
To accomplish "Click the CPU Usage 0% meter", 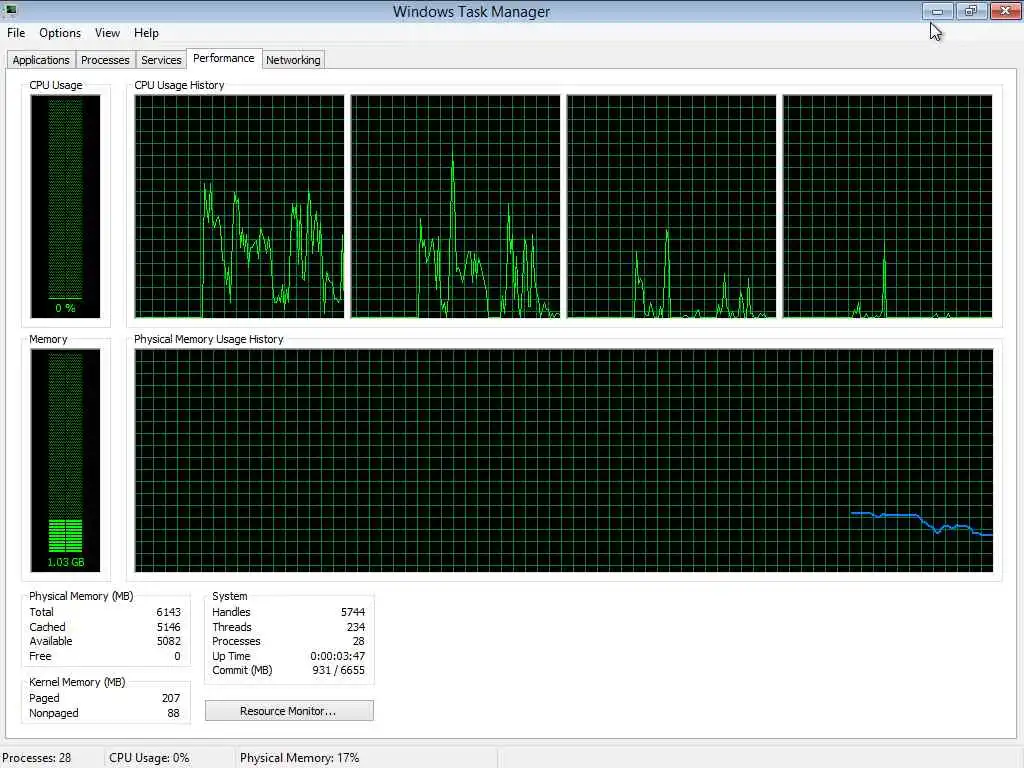I will coord(65,206).
